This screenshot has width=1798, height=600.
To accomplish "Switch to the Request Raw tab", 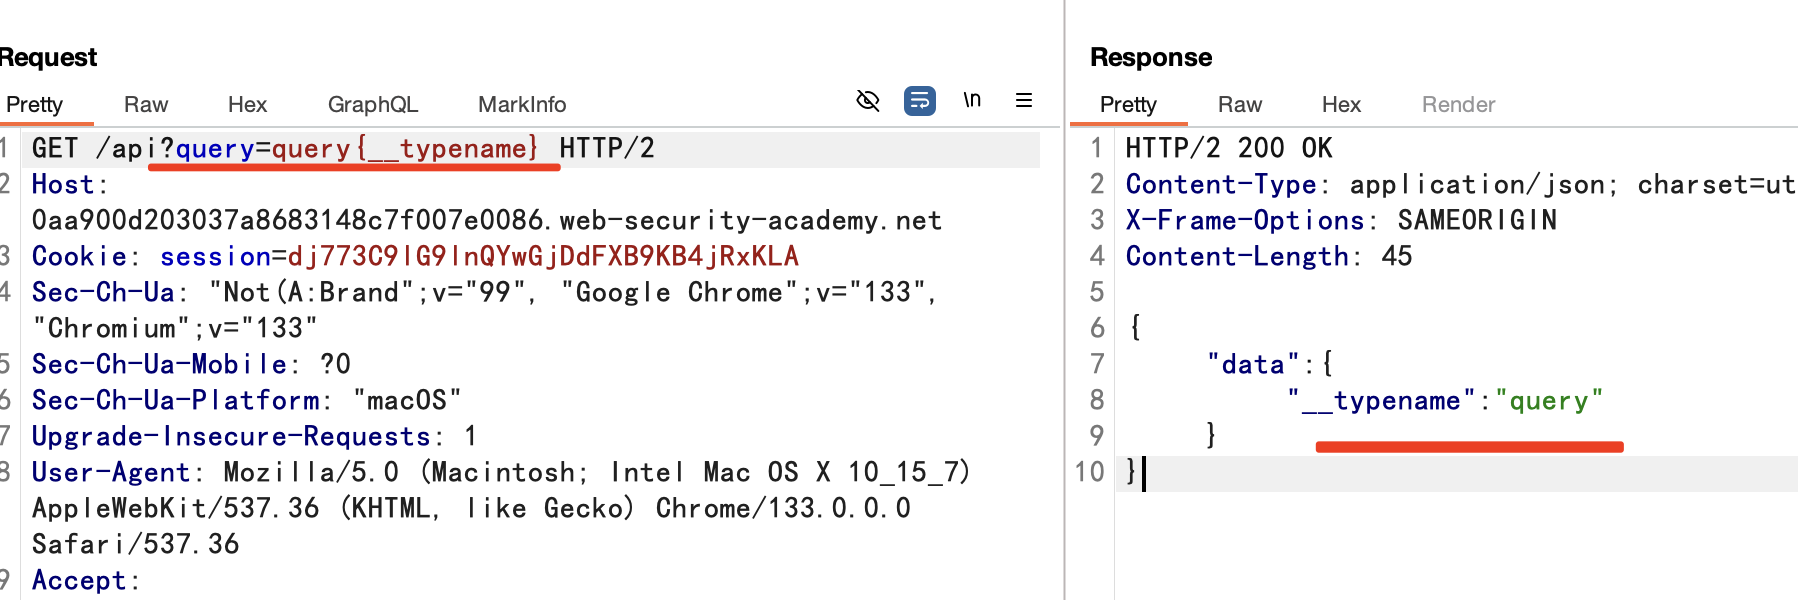I will pos(145,104).
